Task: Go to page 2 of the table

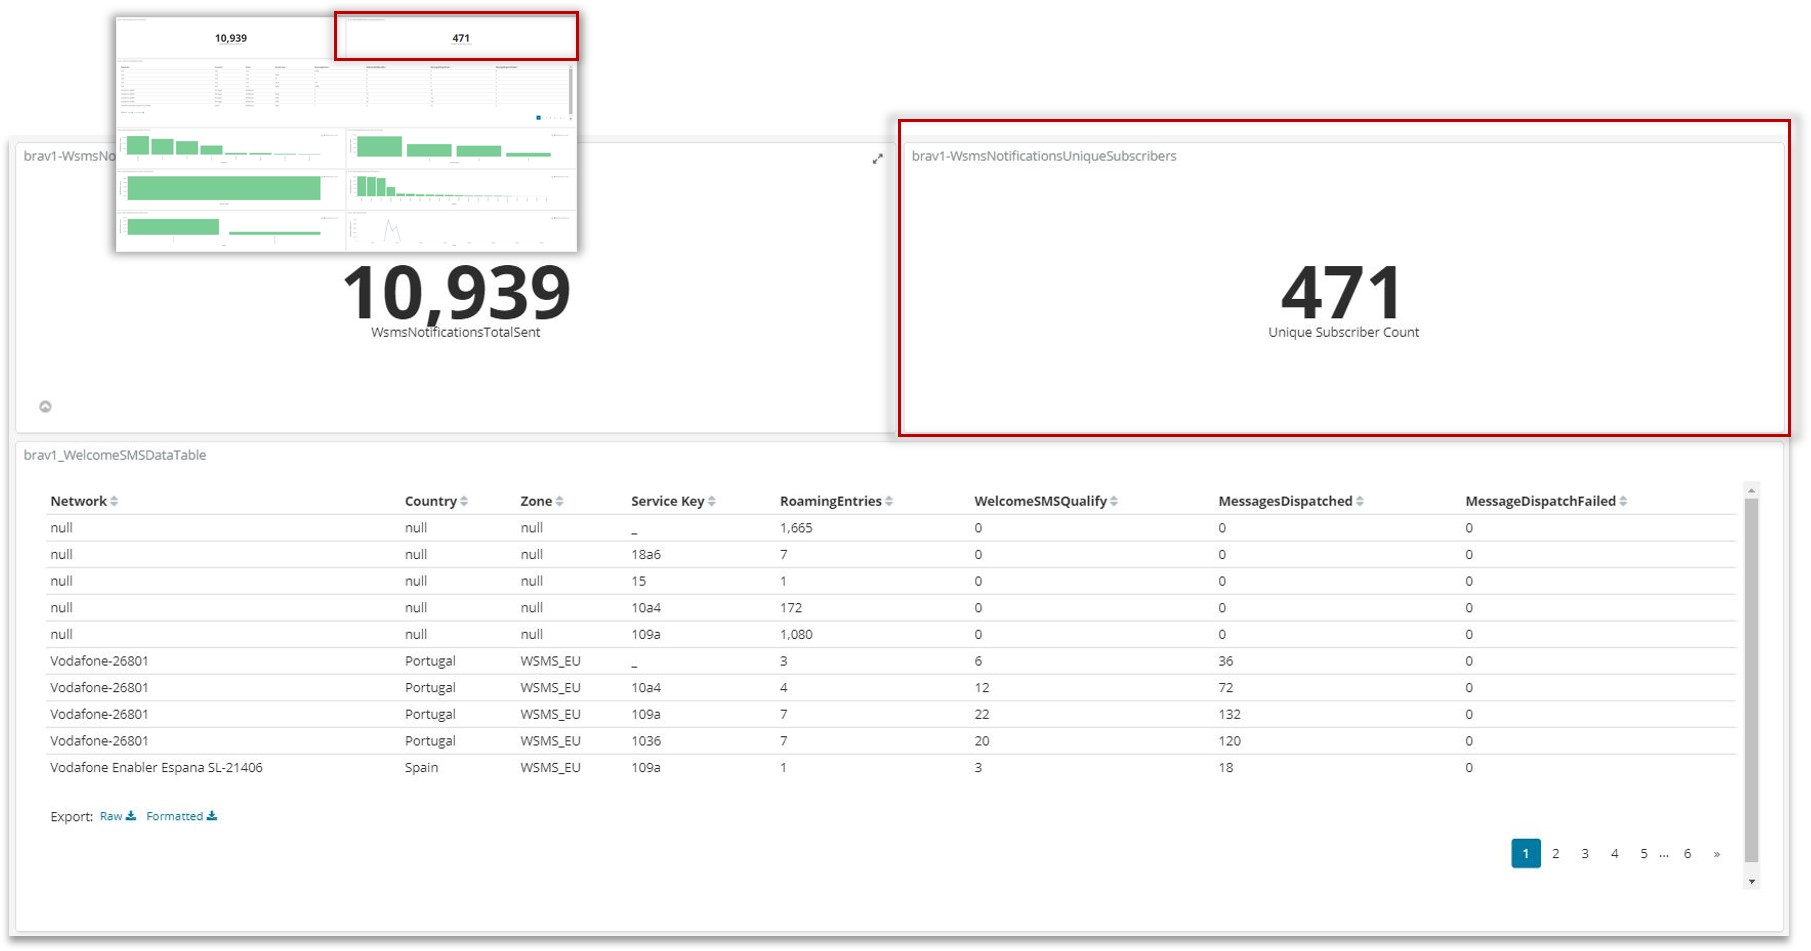Action: point(1555,854)
